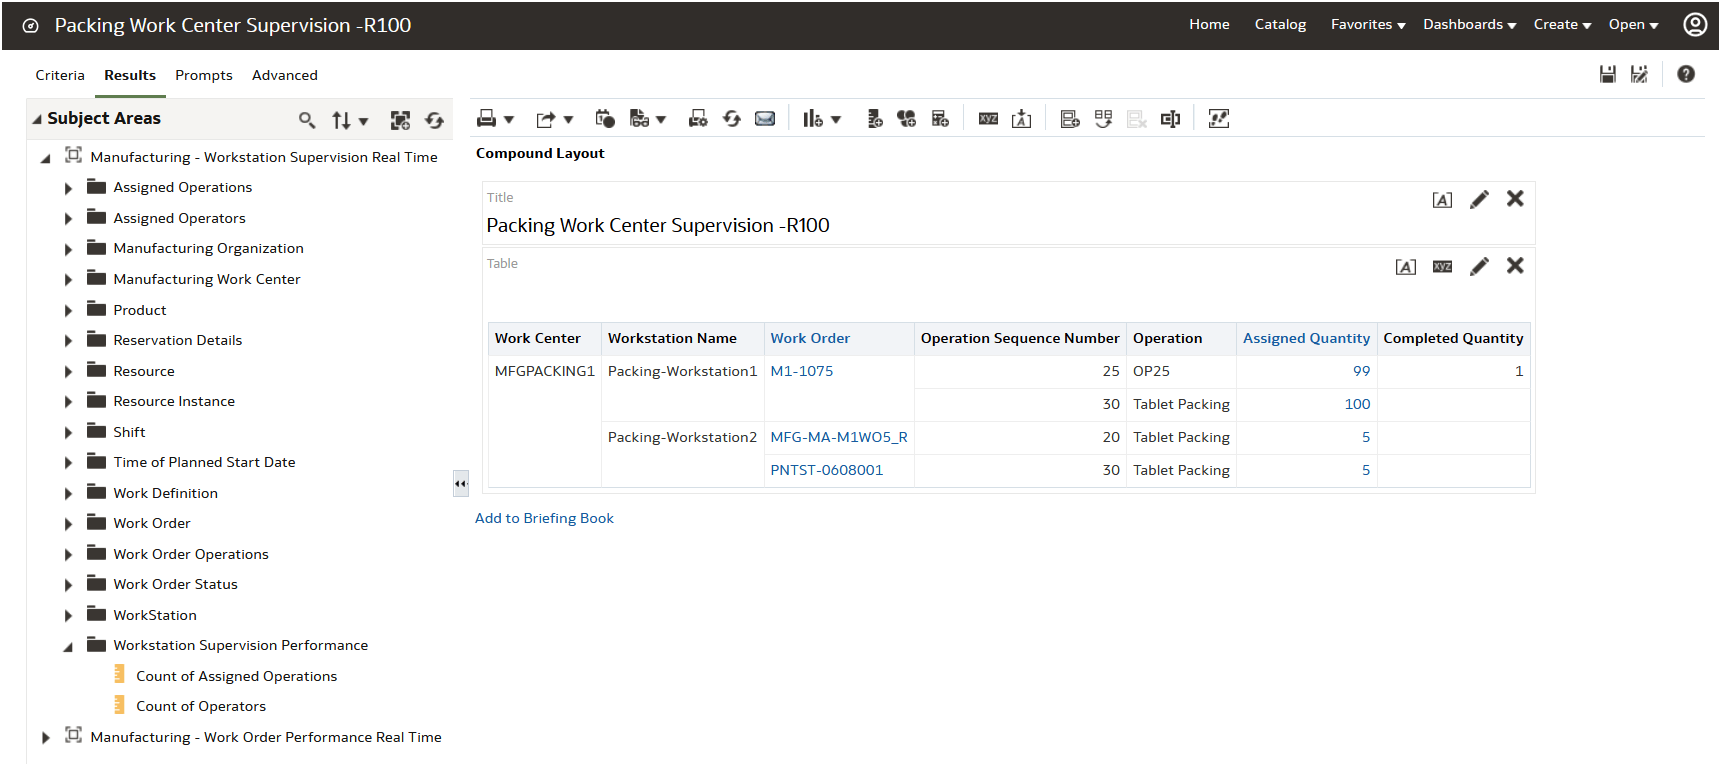This screenshot has width=1721, height=766.
Task: Open the dashboard preview dropdown arrow
Action: tap(661, 120)
